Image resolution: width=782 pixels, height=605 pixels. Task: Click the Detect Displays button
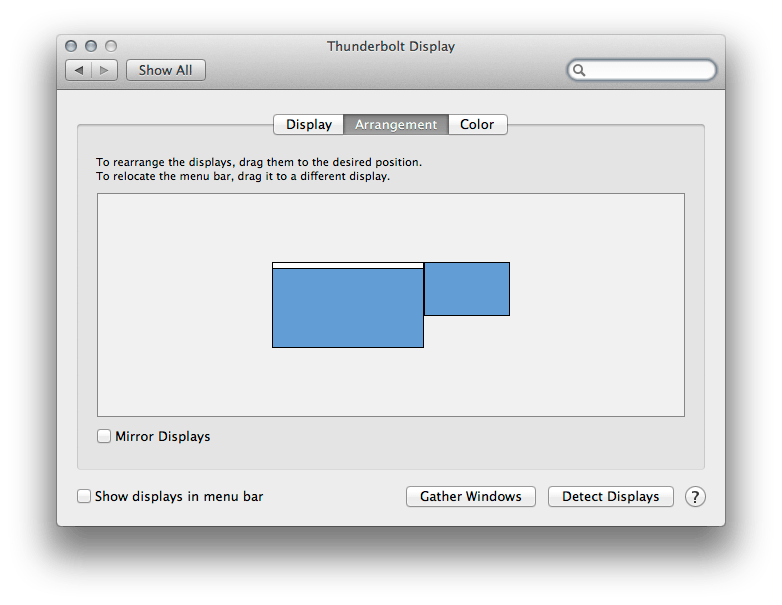(610, 497)
